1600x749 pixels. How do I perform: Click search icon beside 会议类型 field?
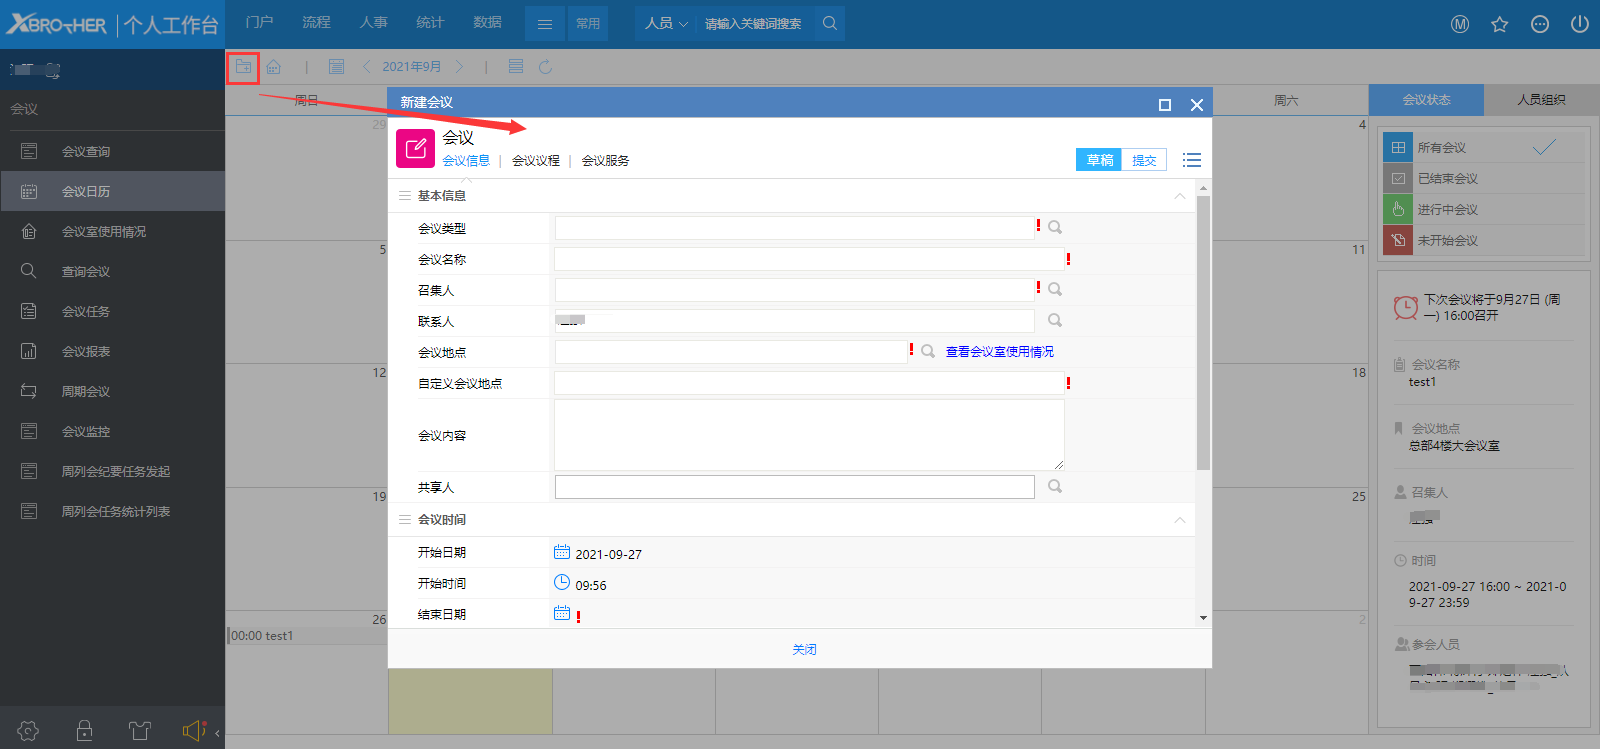[1055, 228]
